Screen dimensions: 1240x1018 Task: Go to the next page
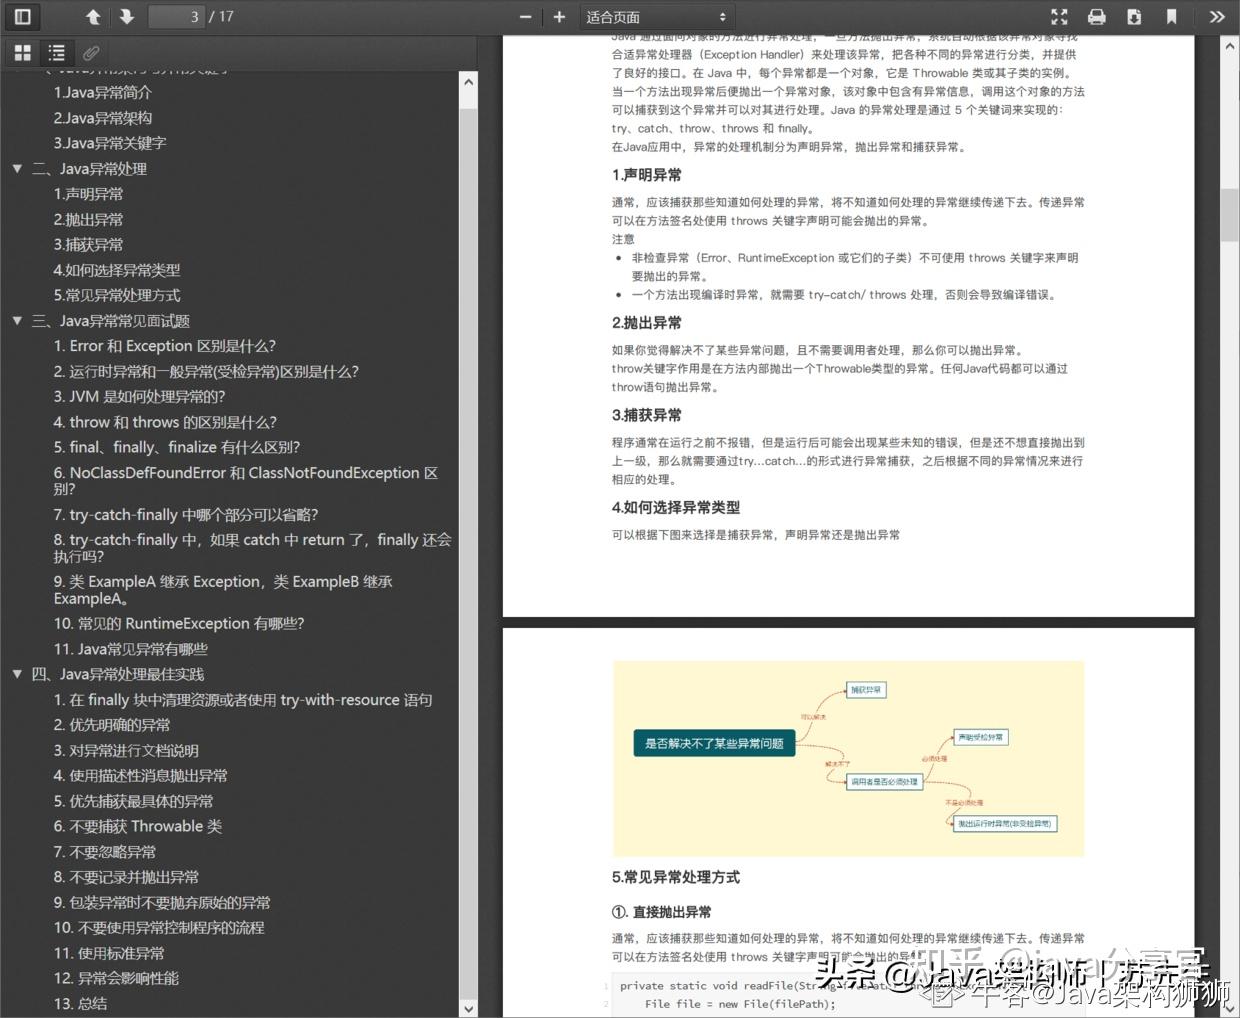(x=126, y=16)
